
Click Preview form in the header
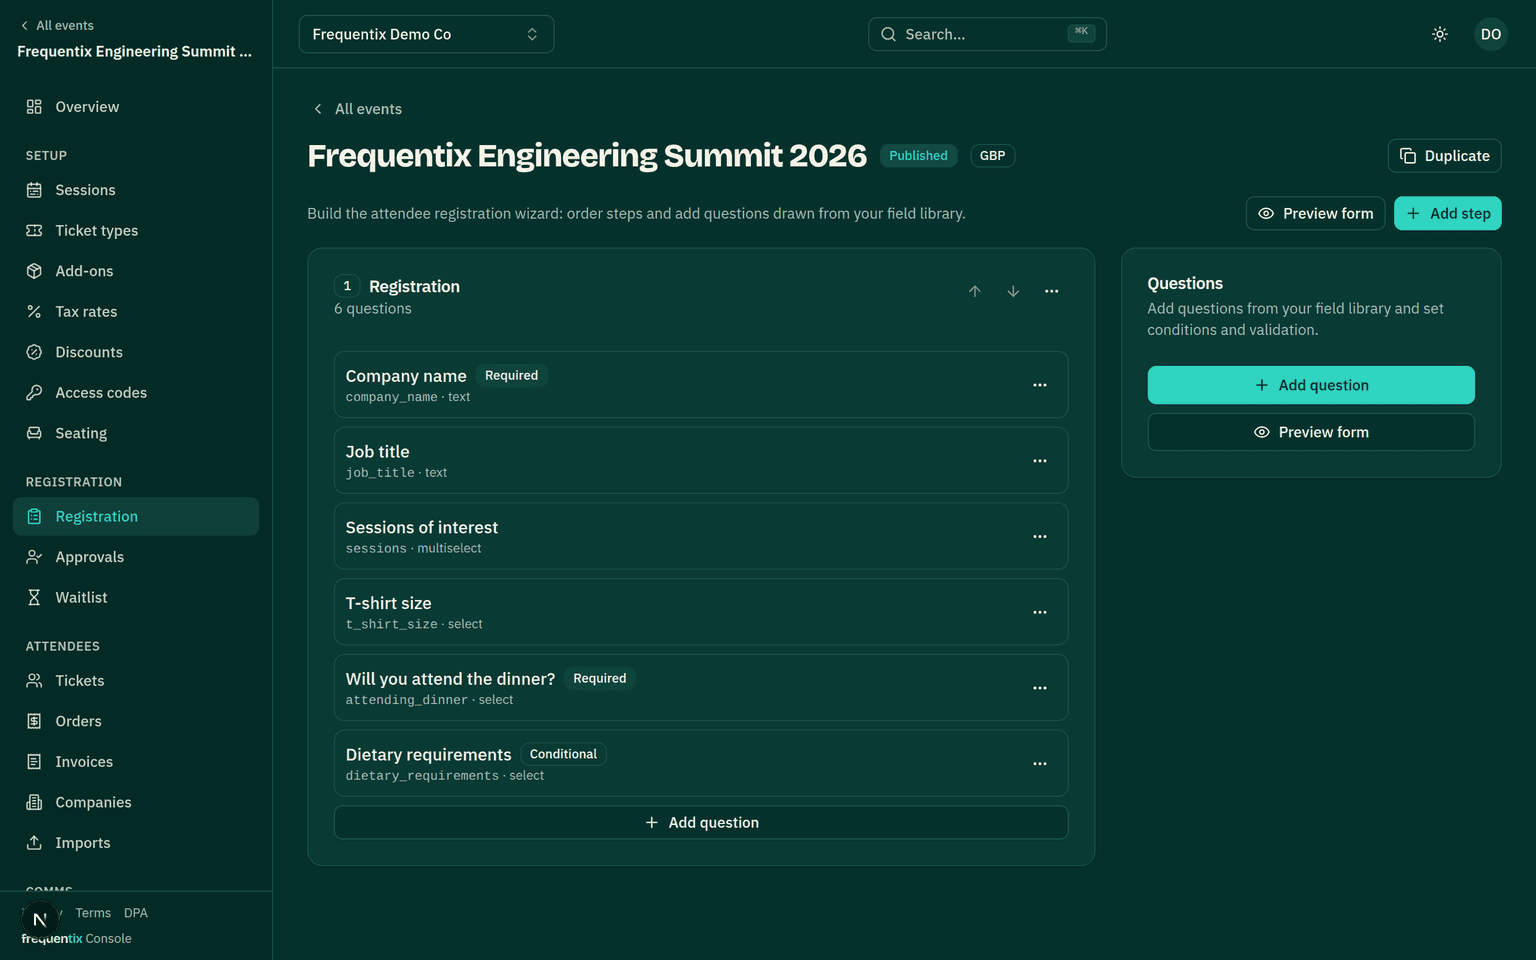(1315, 213)
